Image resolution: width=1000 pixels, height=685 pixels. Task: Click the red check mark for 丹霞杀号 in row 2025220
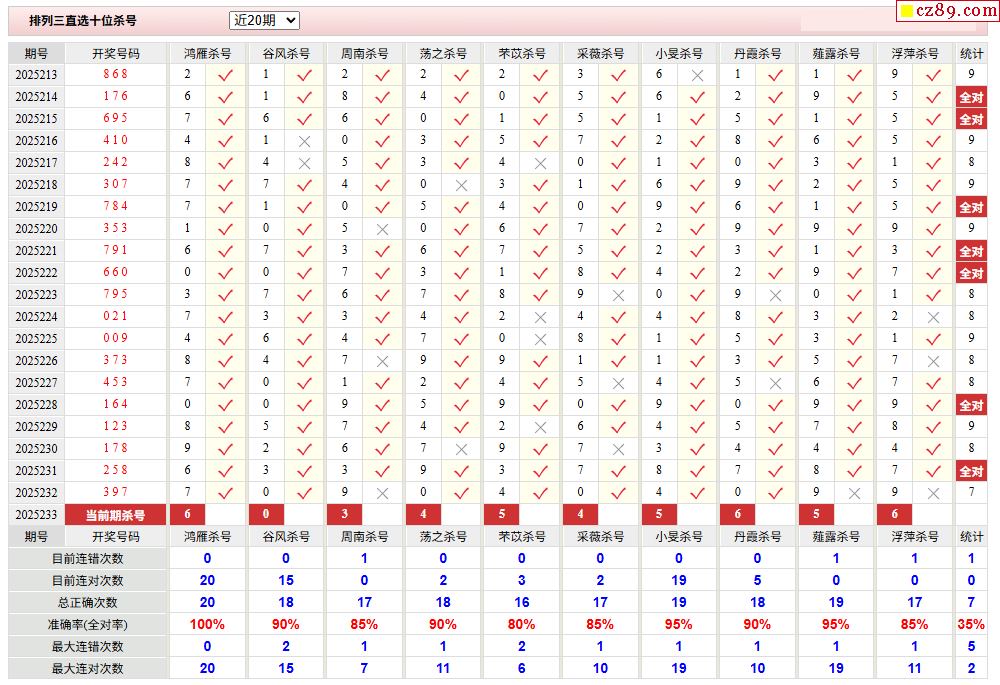[x=775, y=229]
